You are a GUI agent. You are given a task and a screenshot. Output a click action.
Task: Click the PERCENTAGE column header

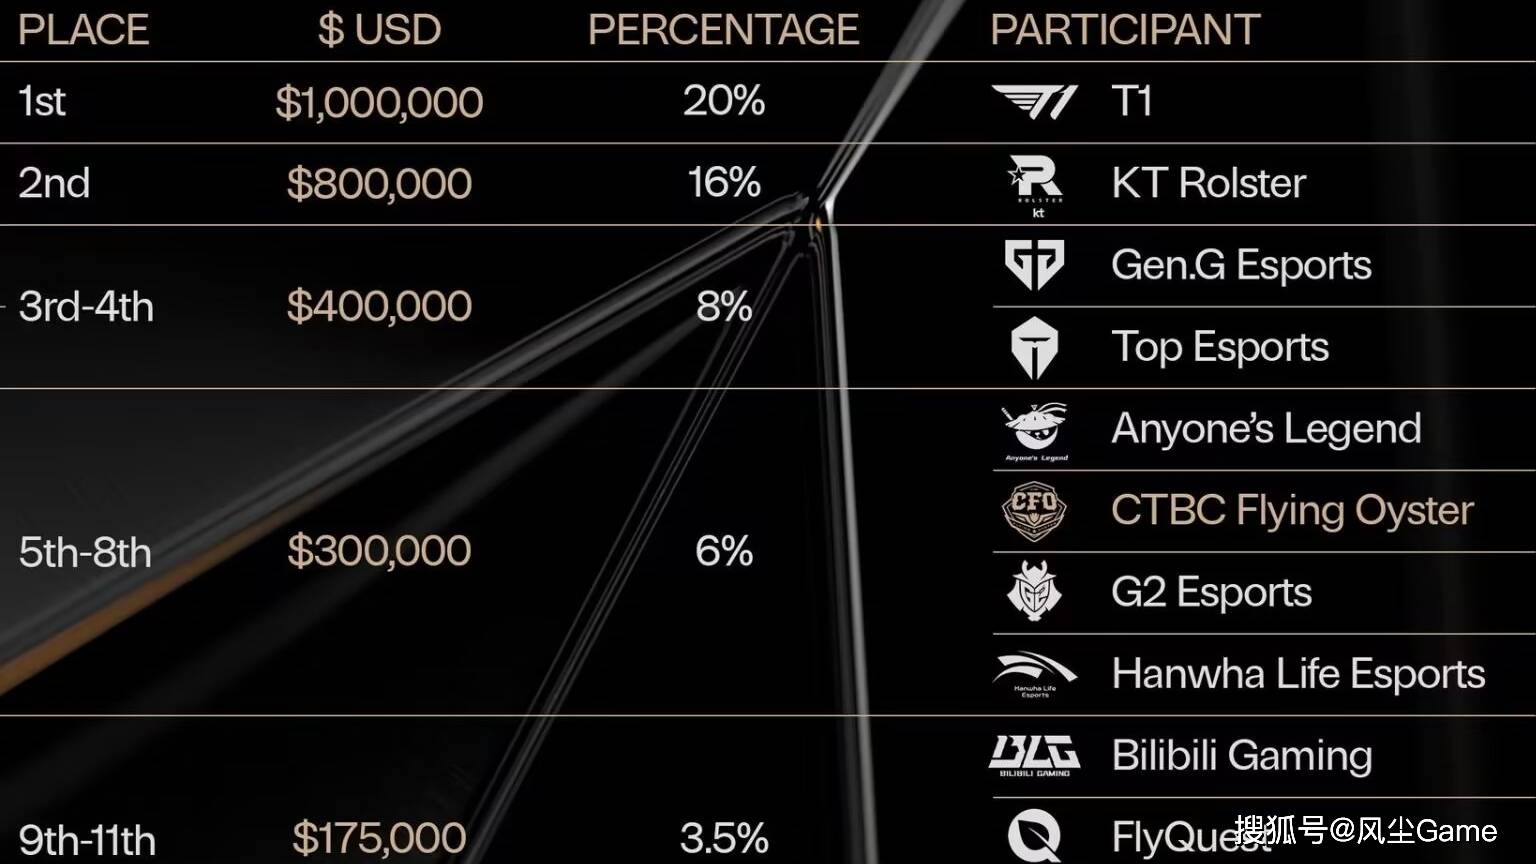point(723,30)
